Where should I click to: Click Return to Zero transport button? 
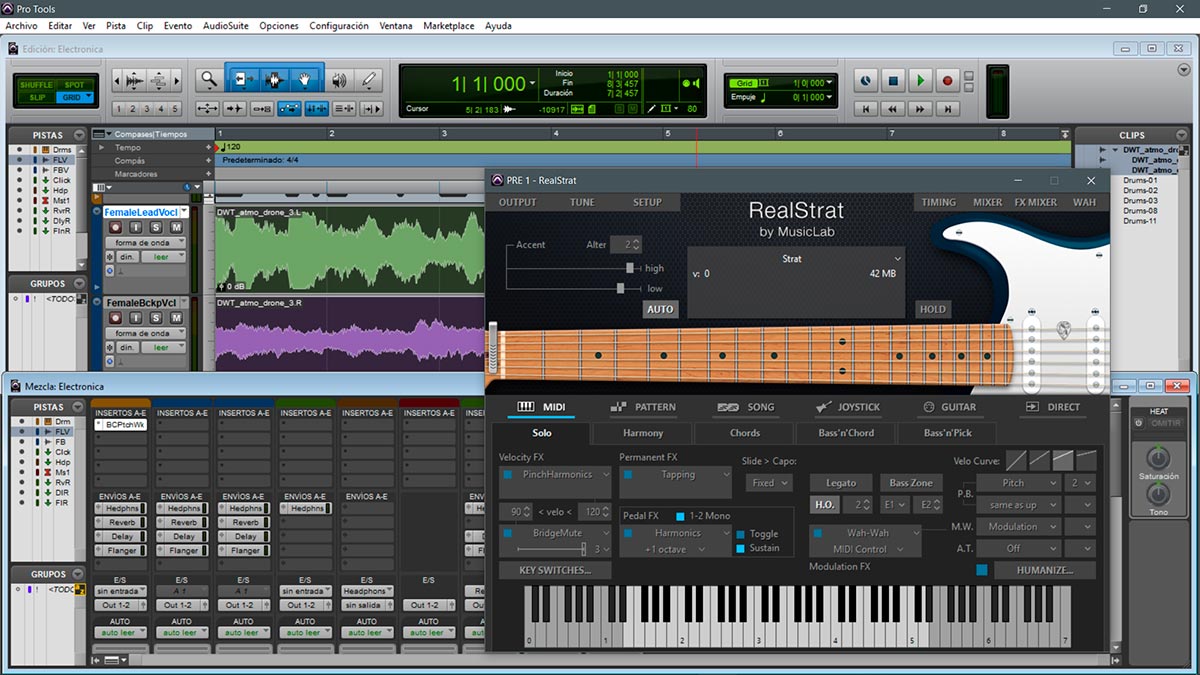click(867, 108)
